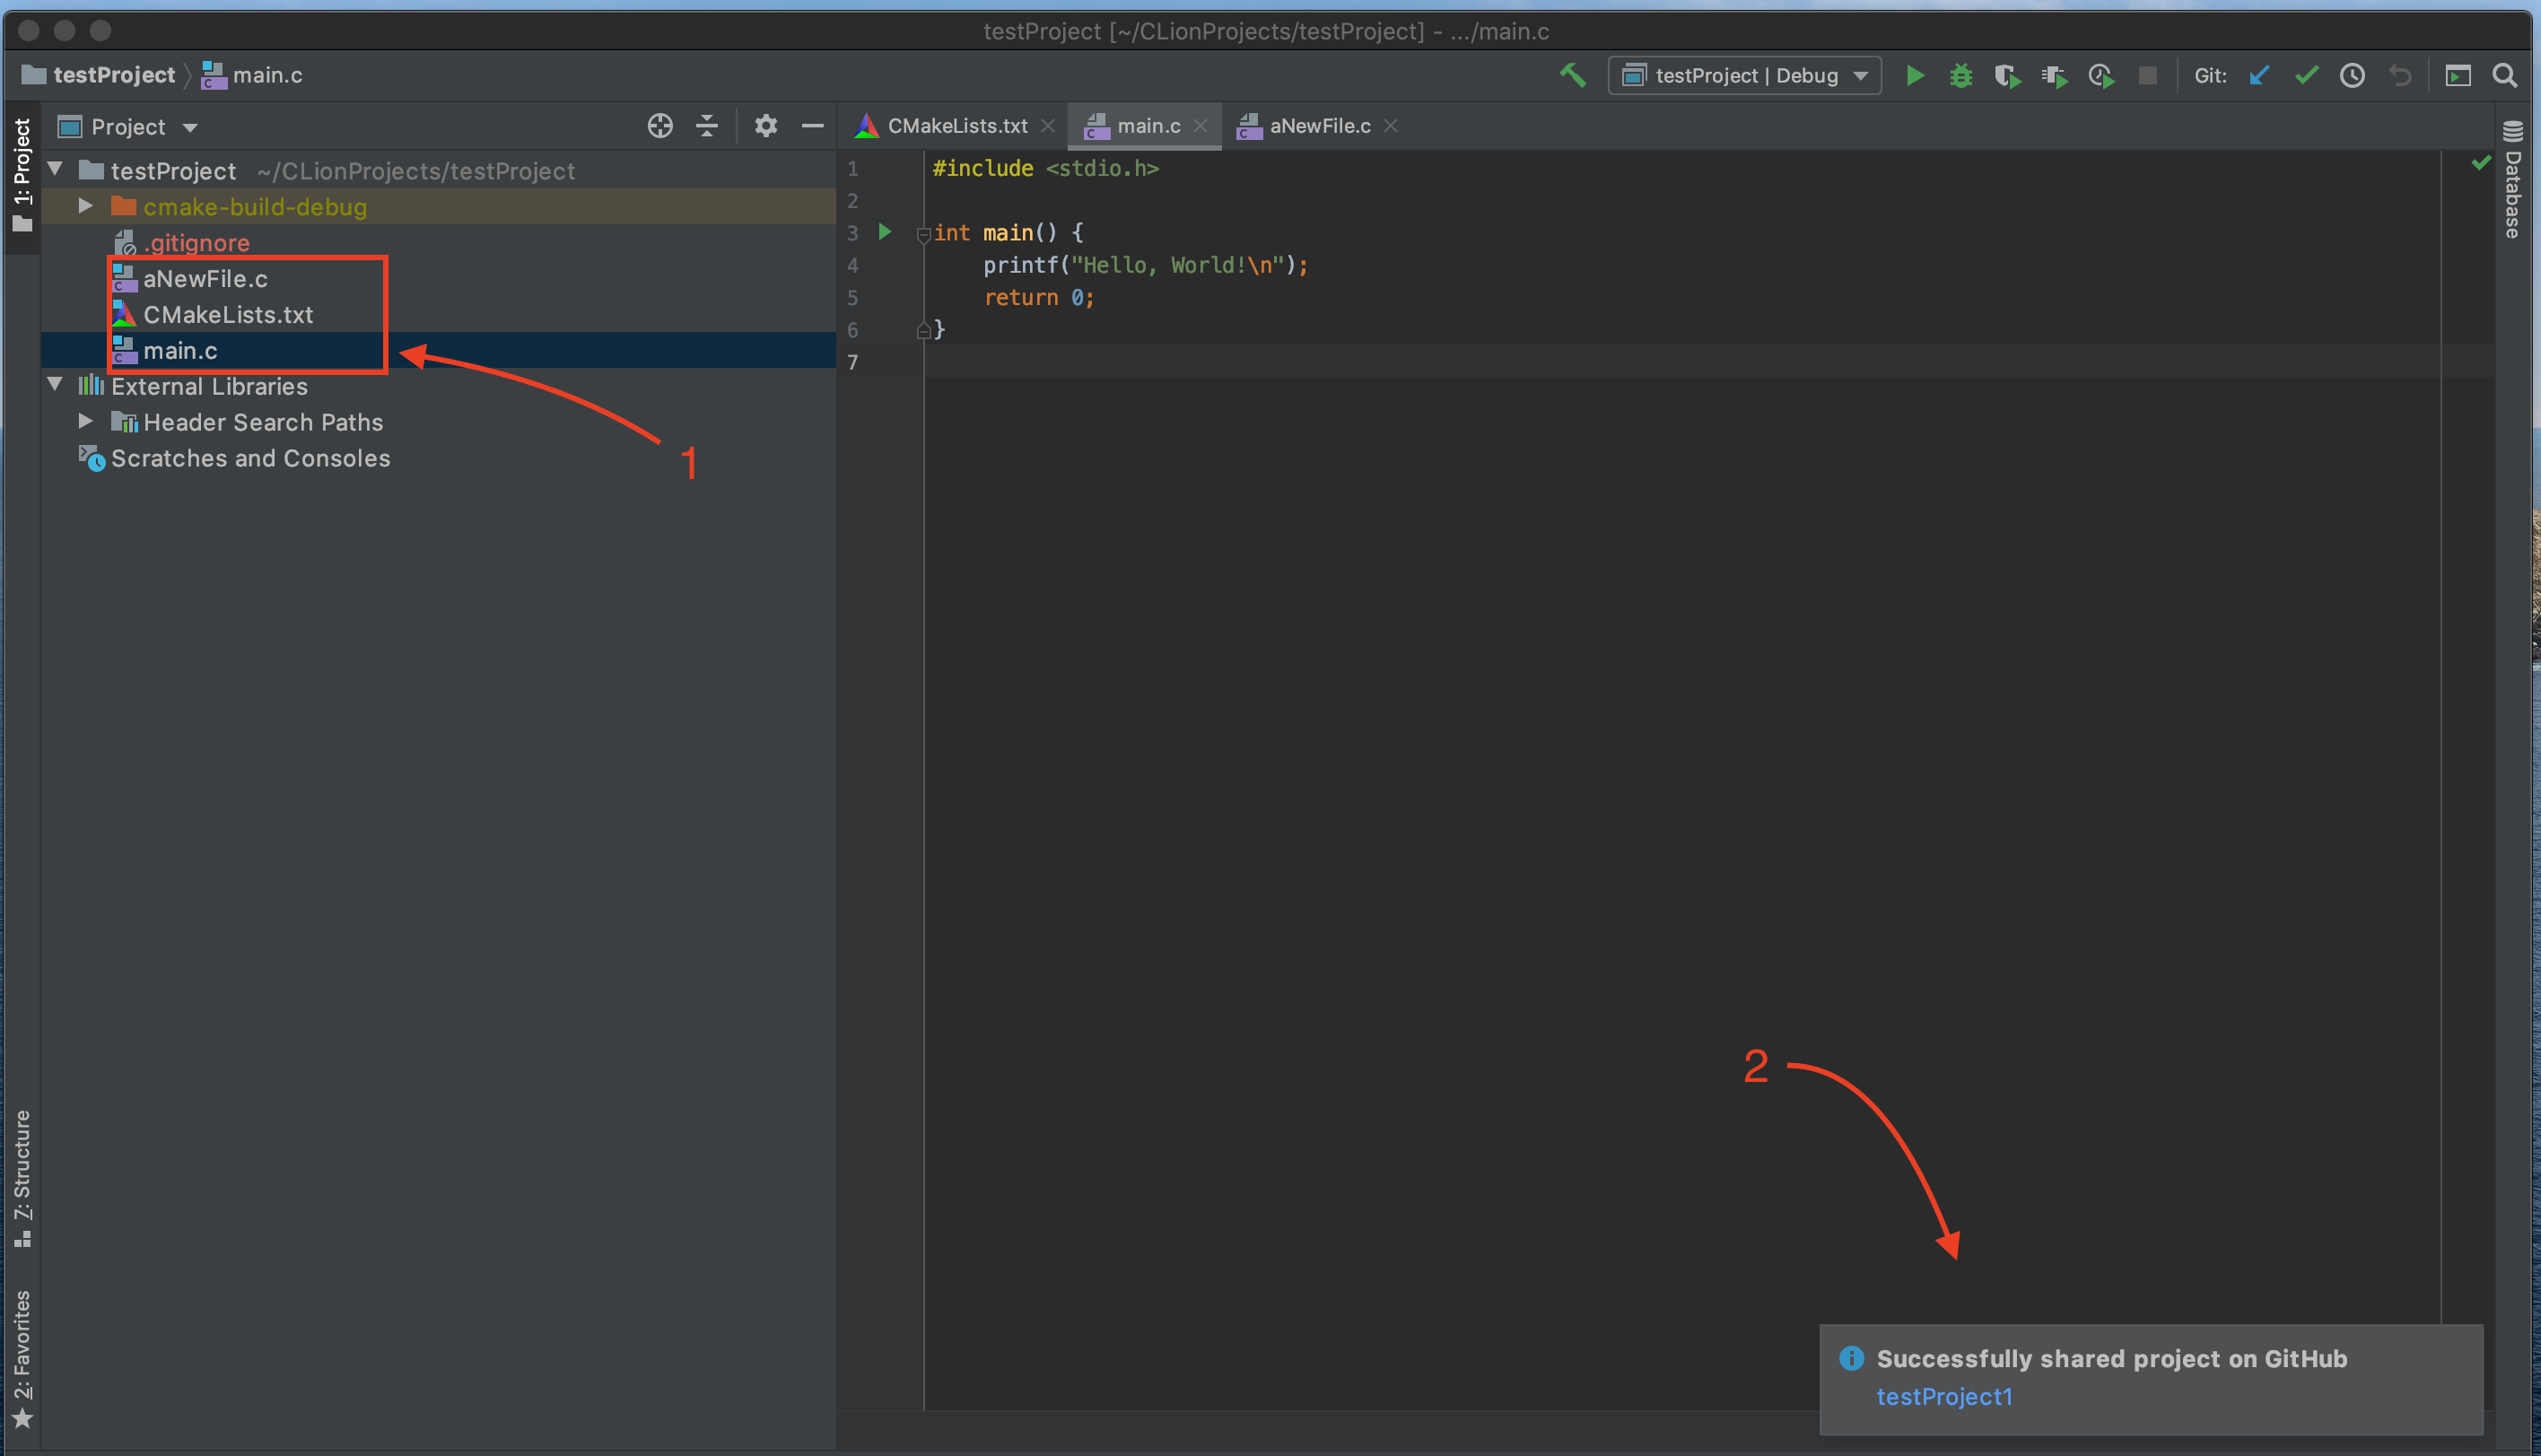Close the aNewFile.c tab
The image size is (2541, 1456).
click(1390, 126)
